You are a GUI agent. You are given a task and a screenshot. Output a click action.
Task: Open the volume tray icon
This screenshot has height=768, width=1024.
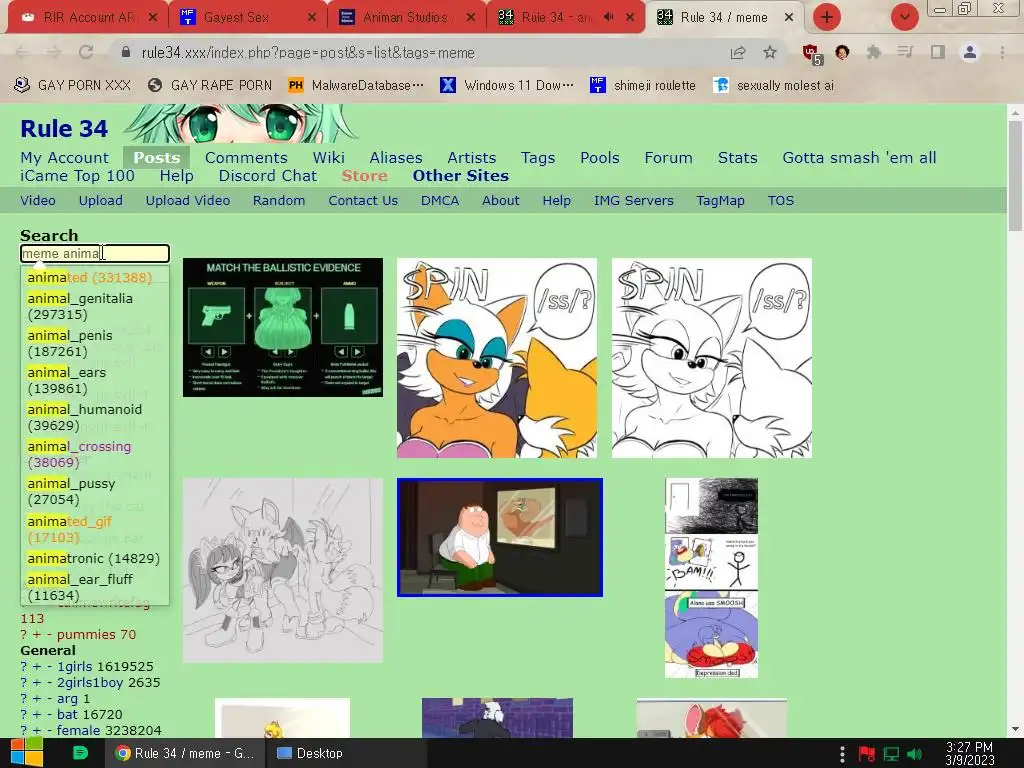pyautogui.click(x=915, y=754)
